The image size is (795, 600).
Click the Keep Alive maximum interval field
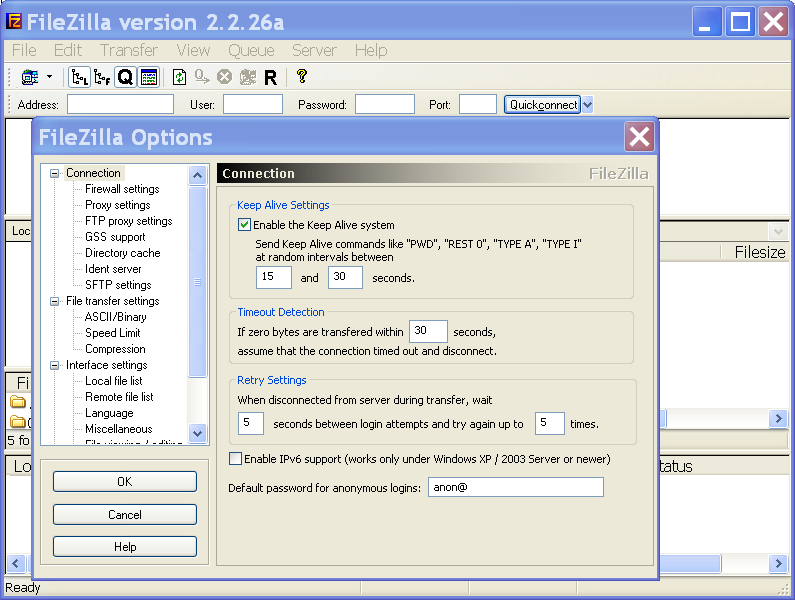pos(345,277)
